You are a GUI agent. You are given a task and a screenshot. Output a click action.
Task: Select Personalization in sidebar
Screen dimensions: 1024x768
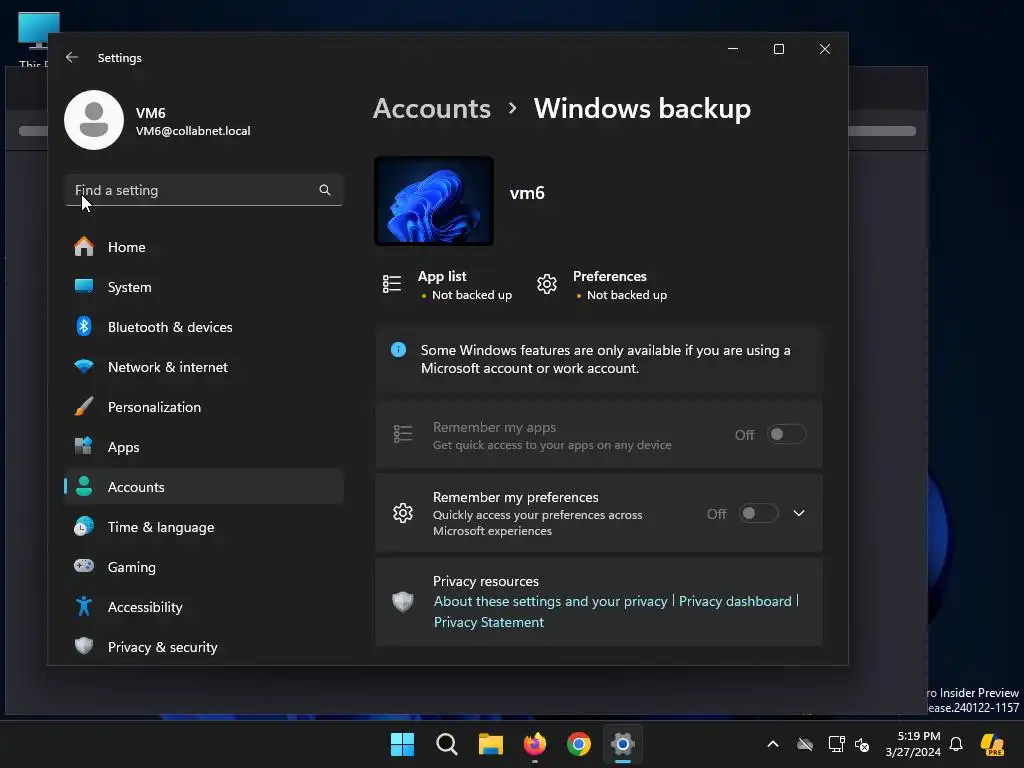(x=204, y=407)
